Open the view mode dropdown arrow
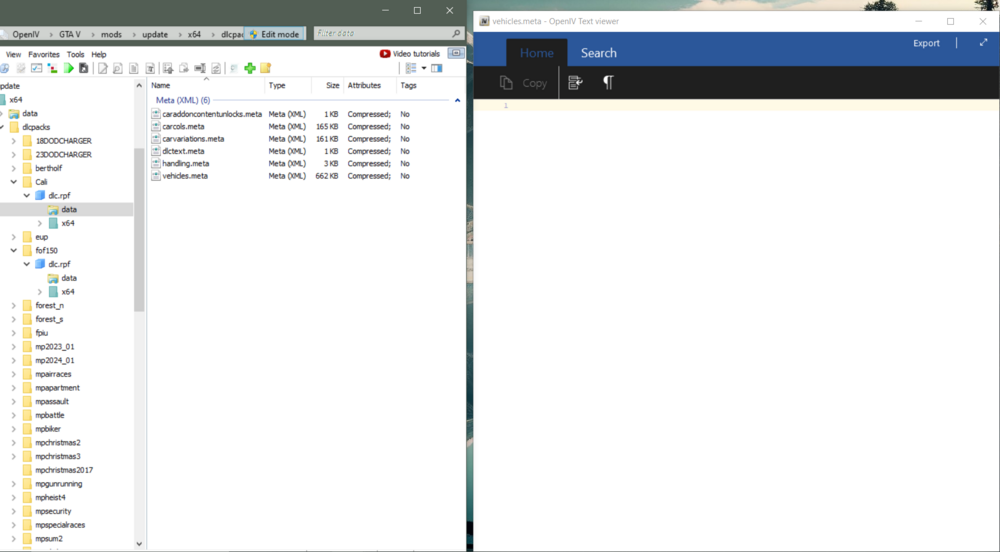The image size is (1000, 552). click(424, 68)
